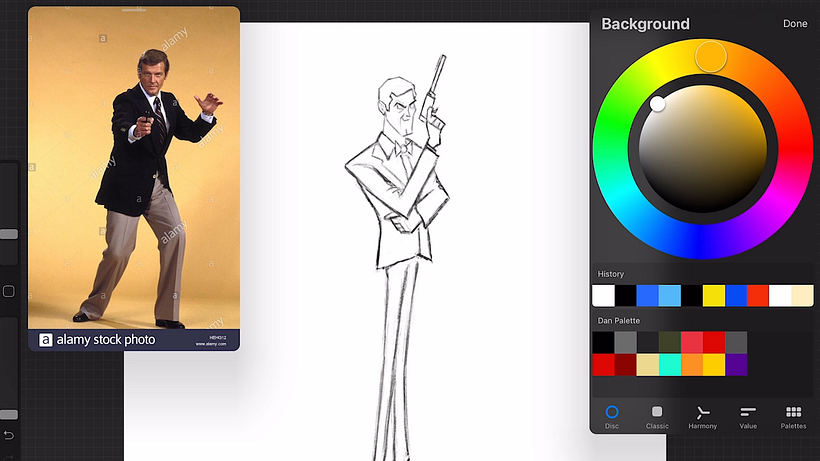820x461 pixels.
Task: Click the brush opacity slider handle
Action: [x=9, y=414]
